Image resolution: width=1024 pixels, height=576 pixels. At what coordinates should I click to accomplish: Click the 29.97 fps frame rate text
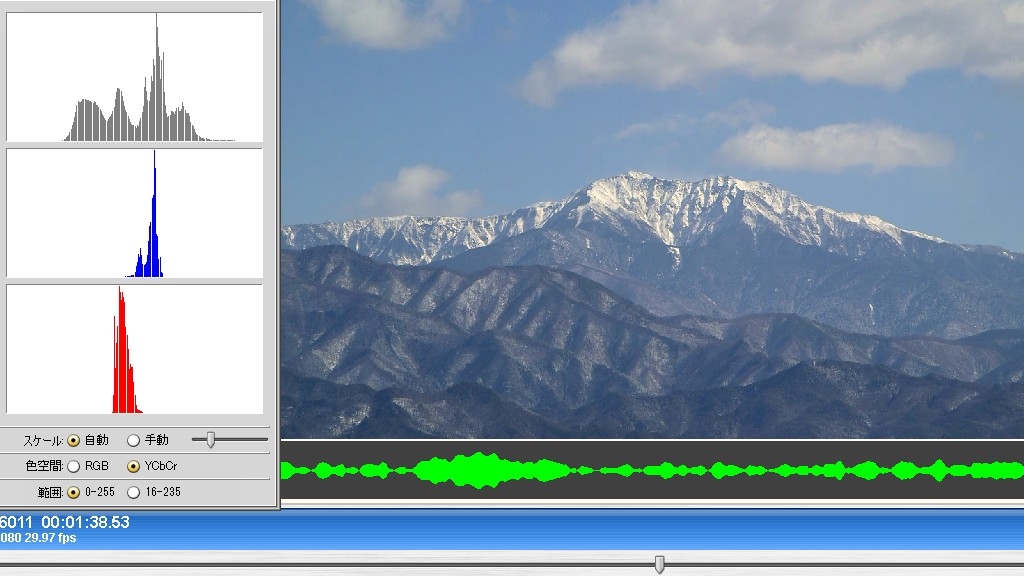click(x=50, y=538)
